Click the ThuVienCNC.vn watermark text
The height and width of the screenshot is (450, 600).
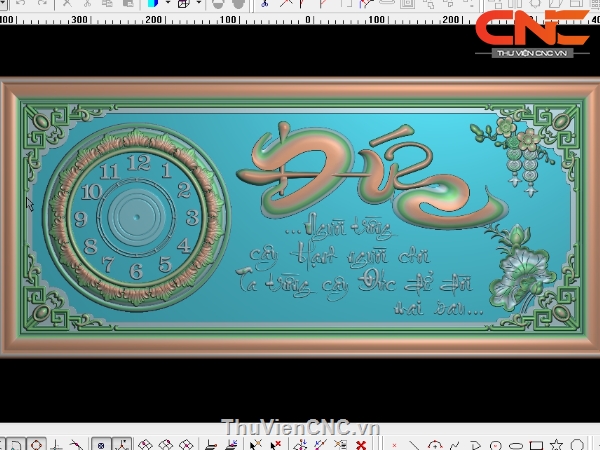(300, 427)
